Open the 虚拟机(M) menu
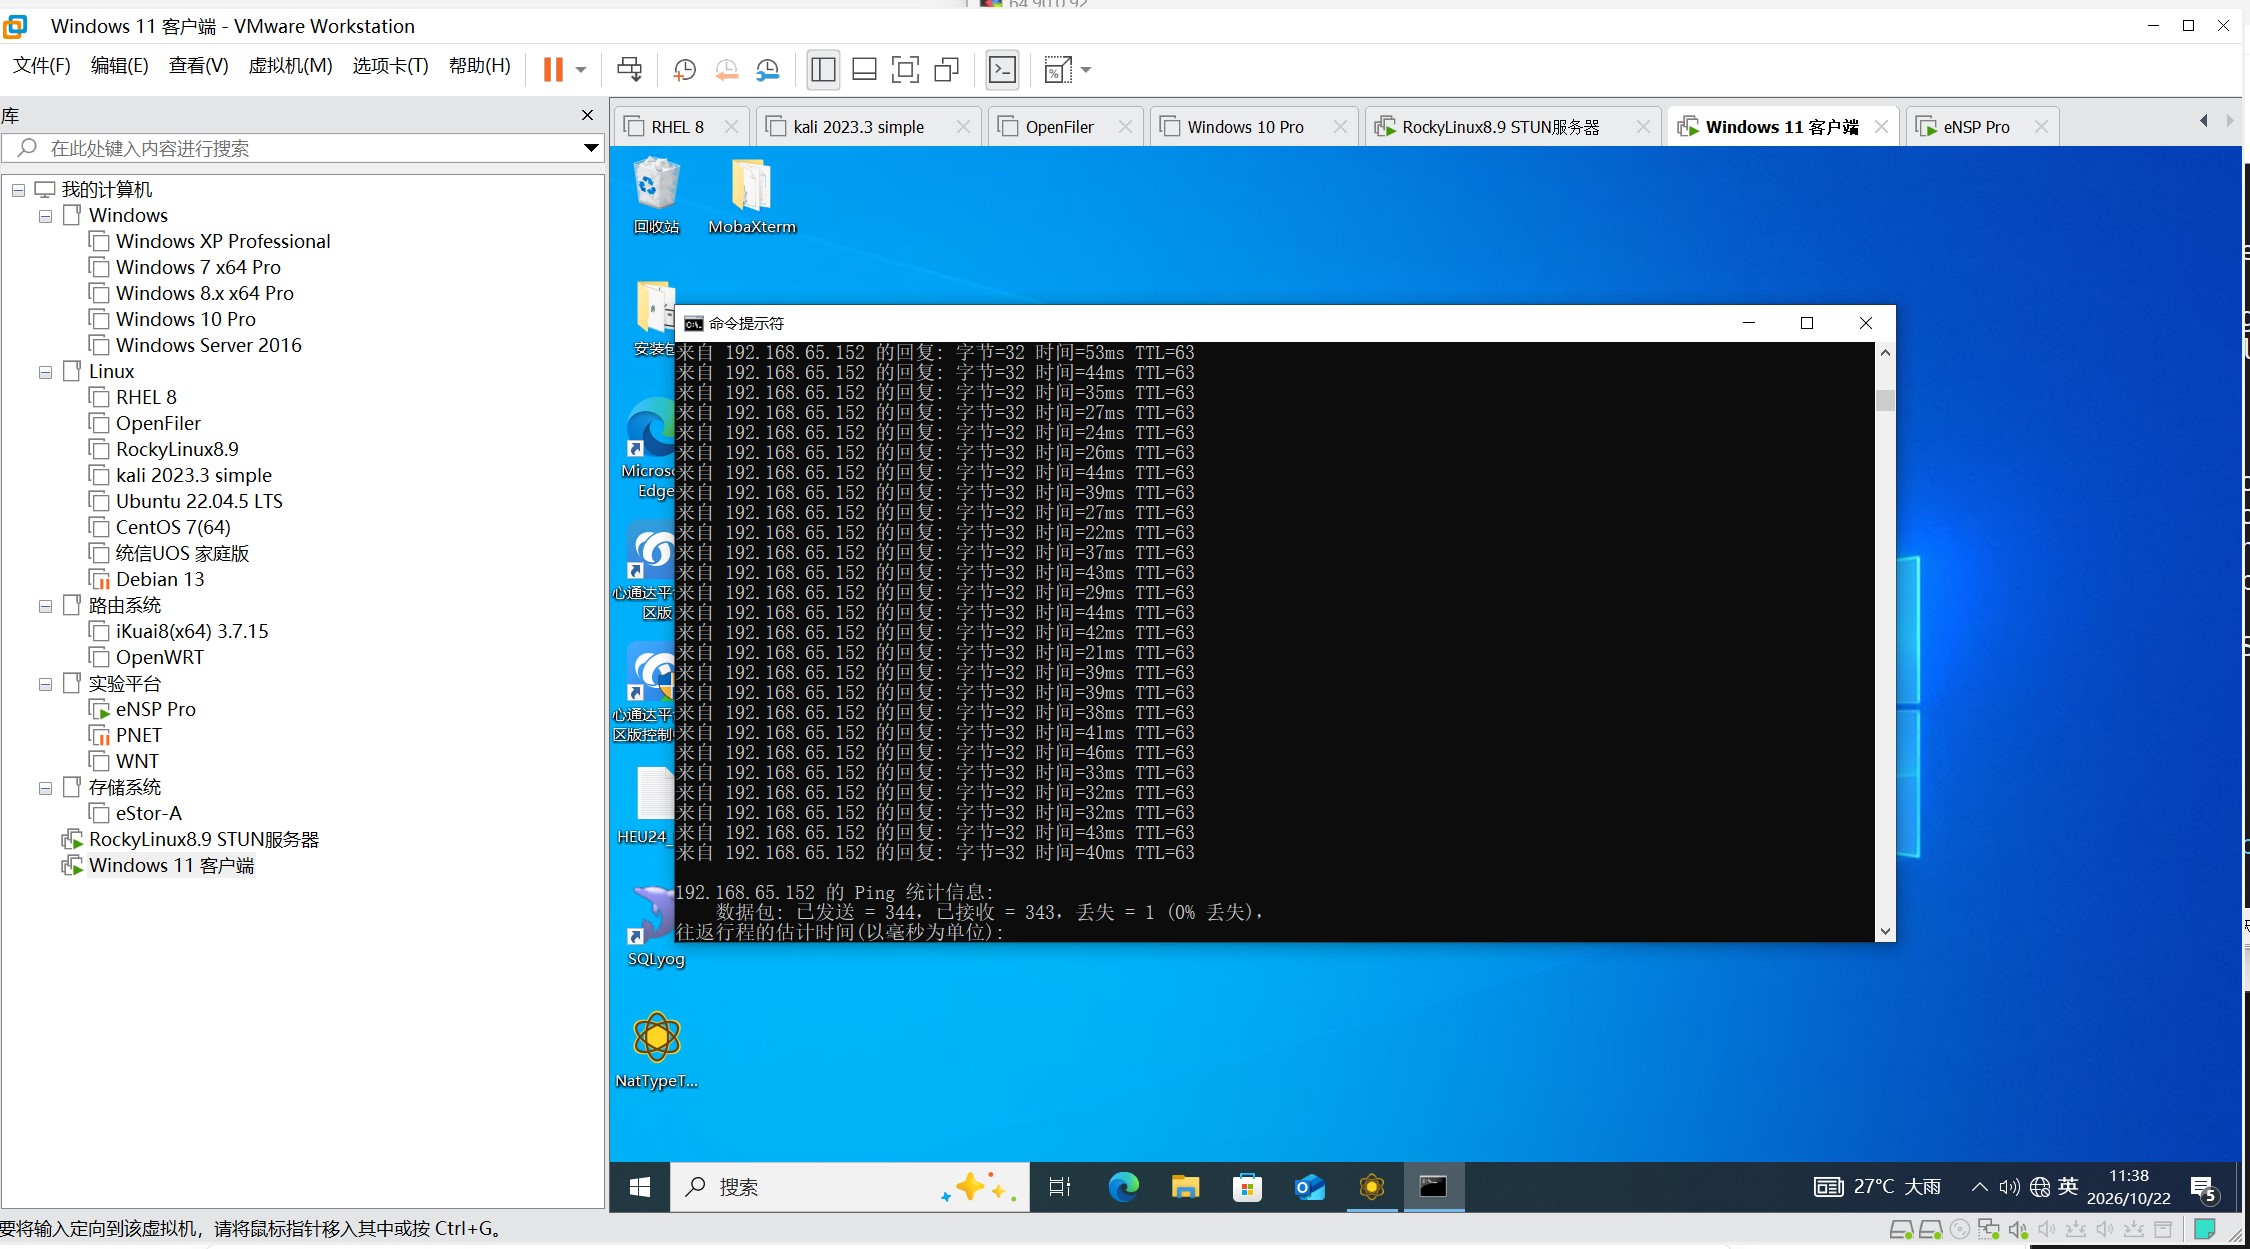This screenshot has height=1249, width=2250. click(290, 66)
